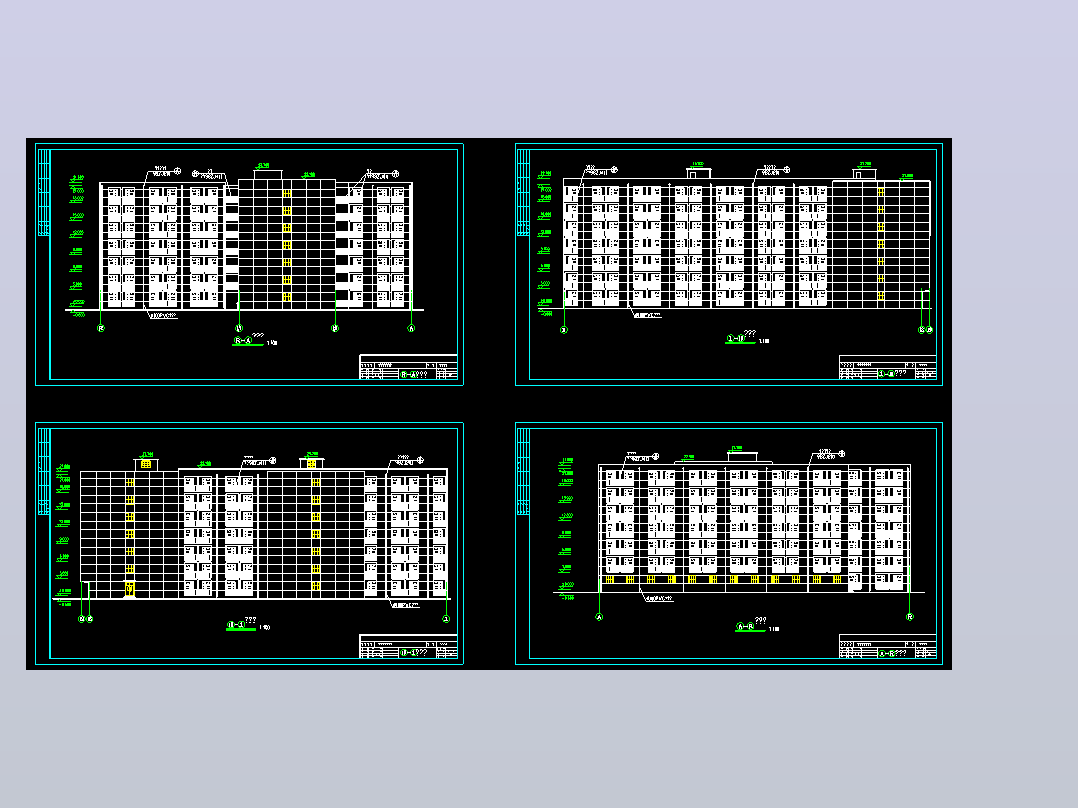Select the cyan revision strip on the bottom-left sheet
Image resolution: width=1078 pixels, height=808 pixels.
click(x=43, y=471)
